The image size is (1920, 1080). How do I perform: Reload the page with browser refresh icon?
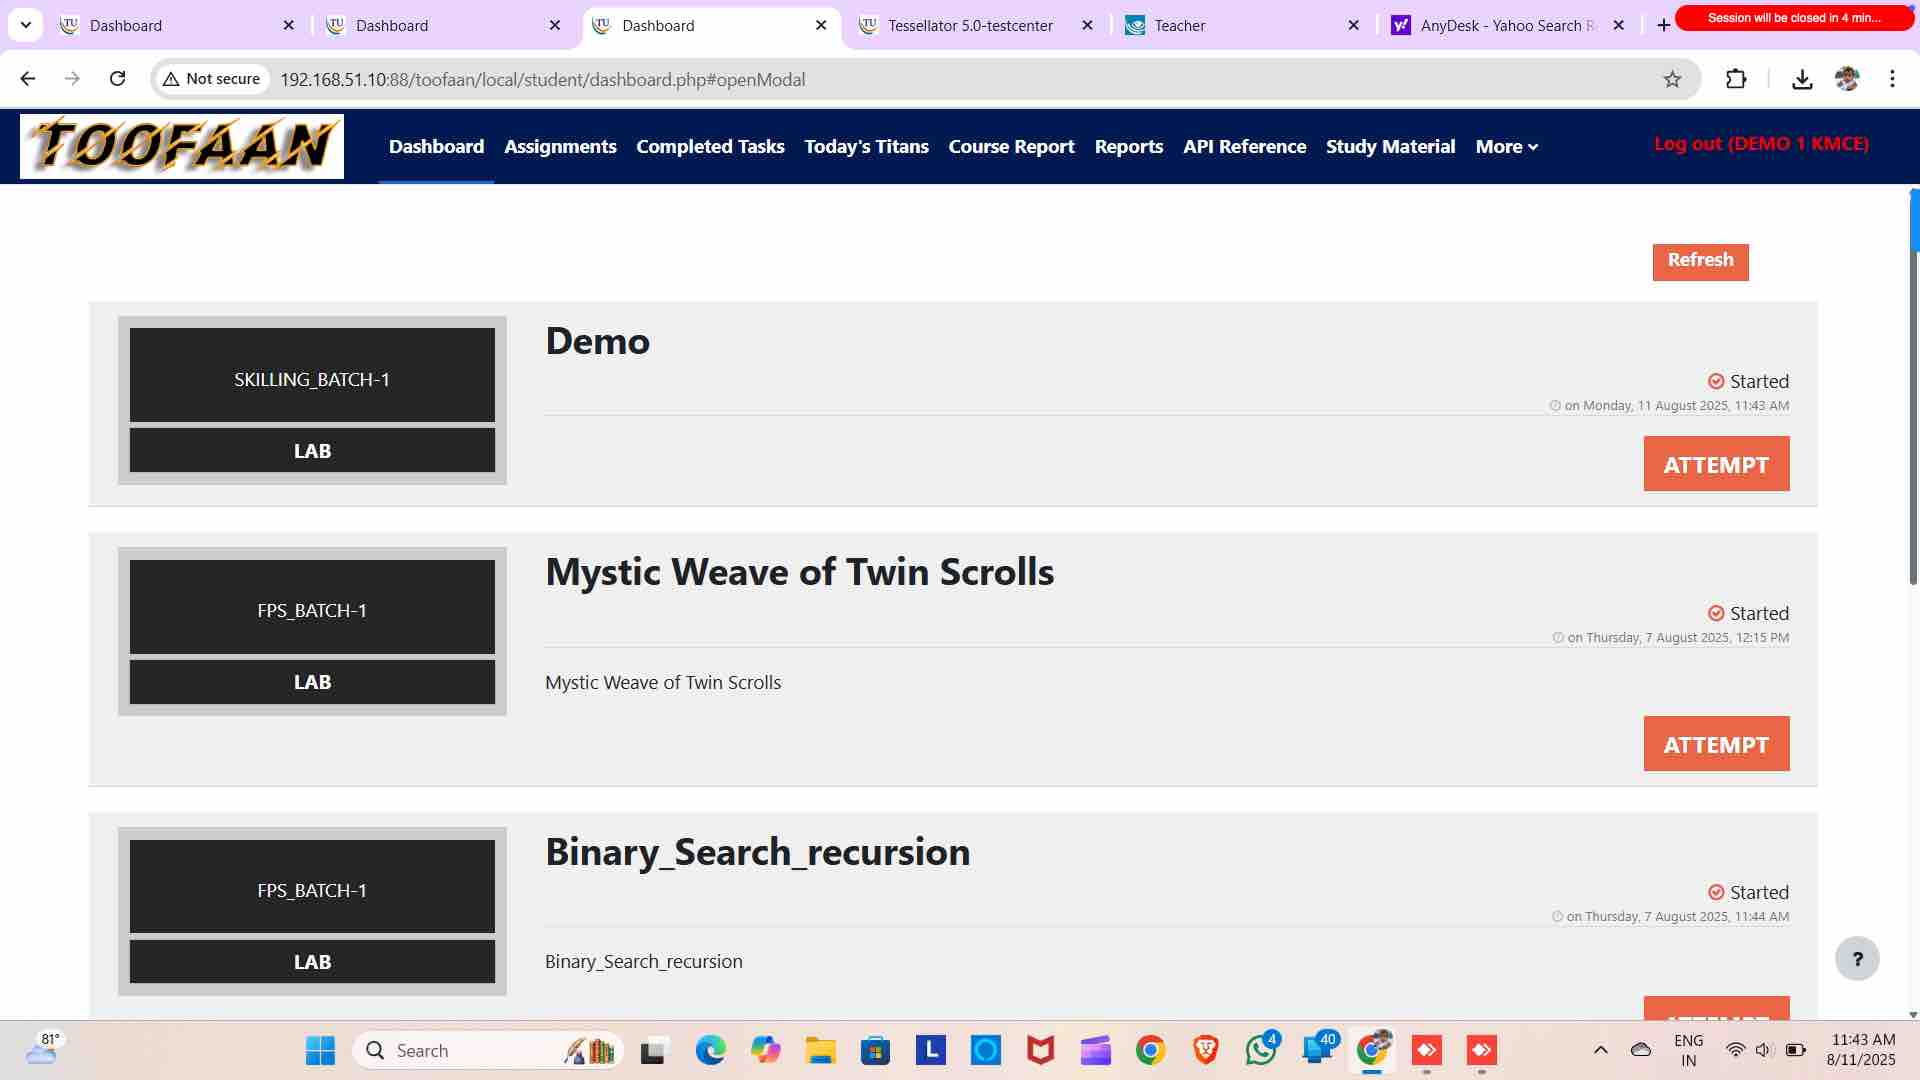(x=117, y=79)
